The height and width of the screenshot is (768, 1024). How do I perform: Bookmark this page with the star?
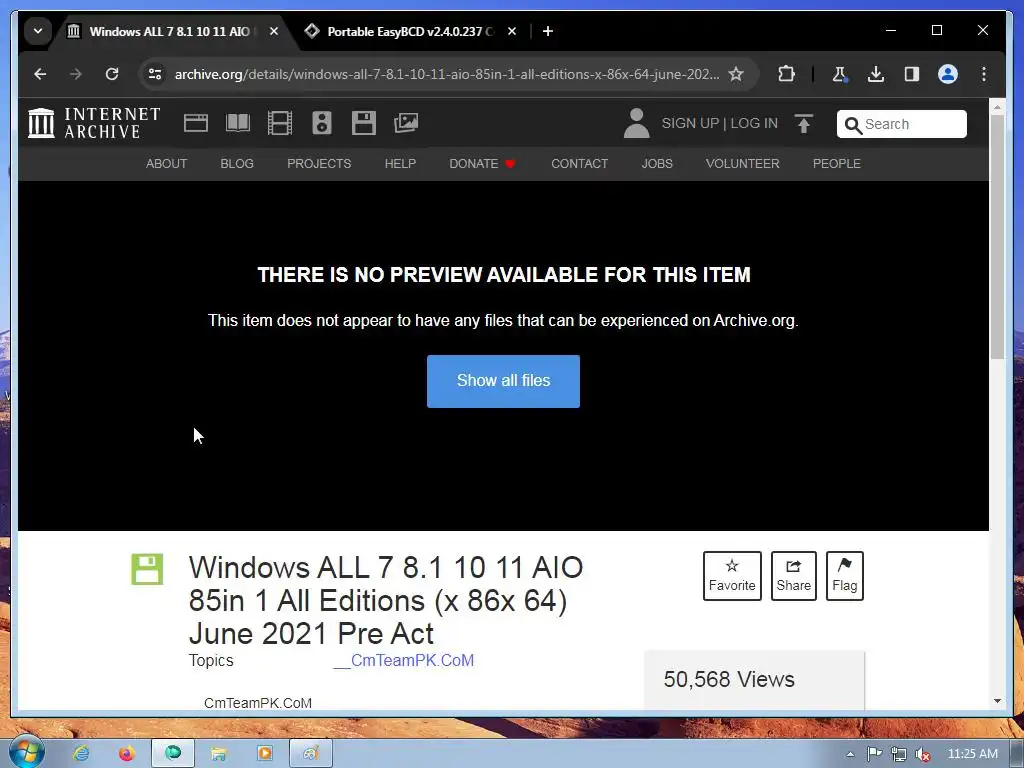[x=736, y=74]
